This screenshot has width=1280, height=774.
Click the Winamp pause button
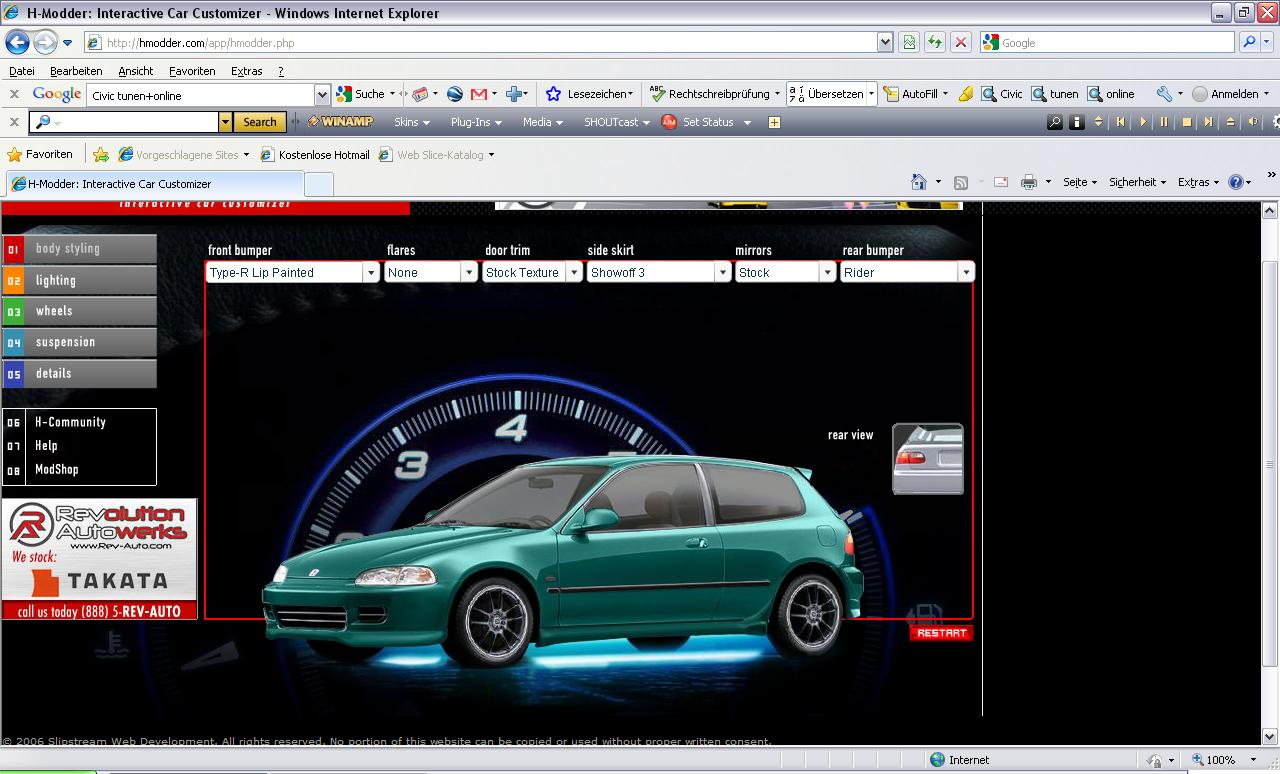point(1164,122)
